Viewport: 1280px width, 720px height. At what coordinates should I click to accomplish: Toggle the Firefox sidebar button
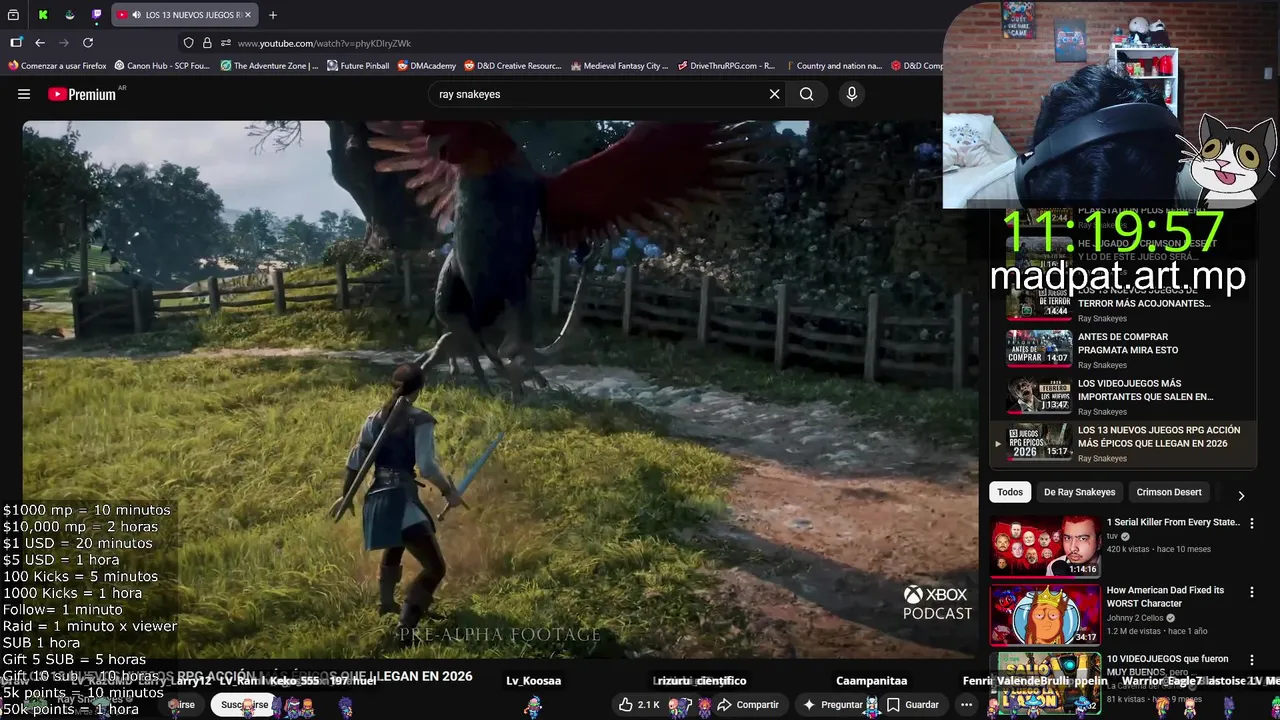16,43
